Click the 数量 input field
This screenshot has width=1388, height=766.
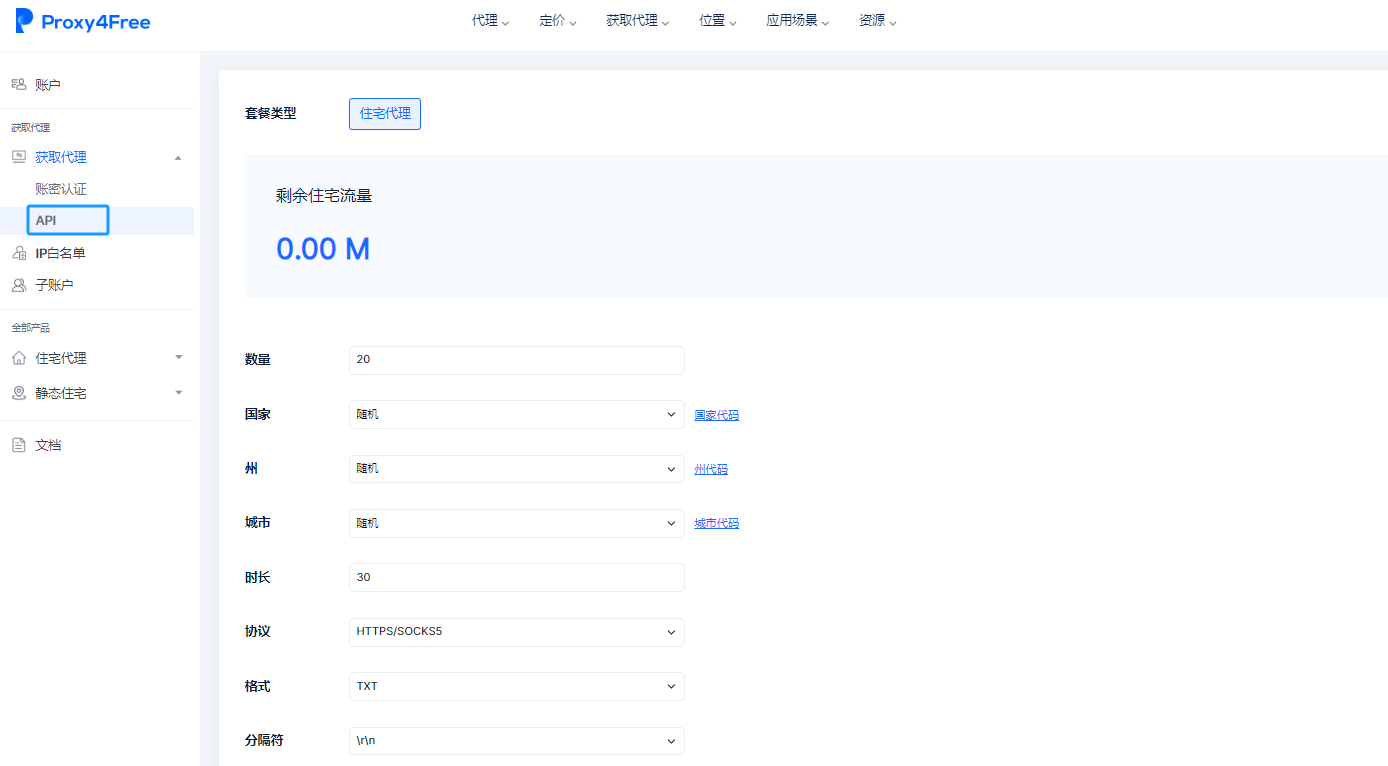(516, 360)
